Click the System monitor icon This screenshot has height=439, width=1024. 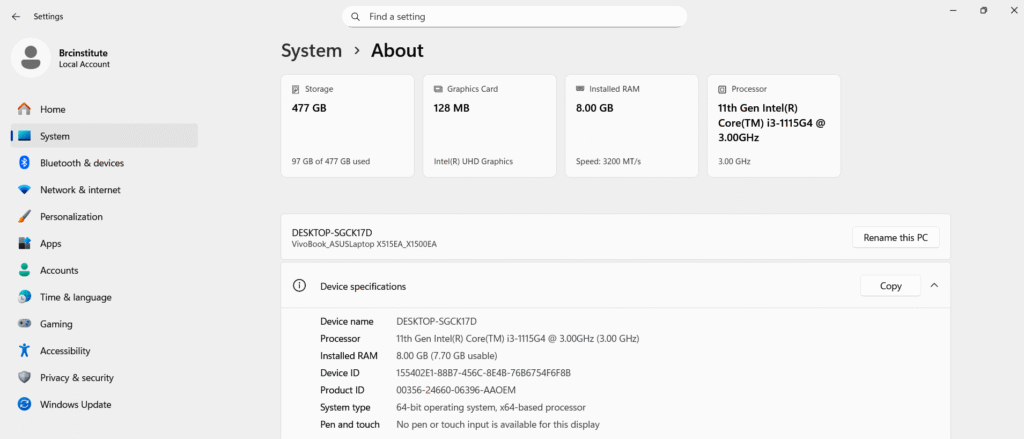pos(24,136)
